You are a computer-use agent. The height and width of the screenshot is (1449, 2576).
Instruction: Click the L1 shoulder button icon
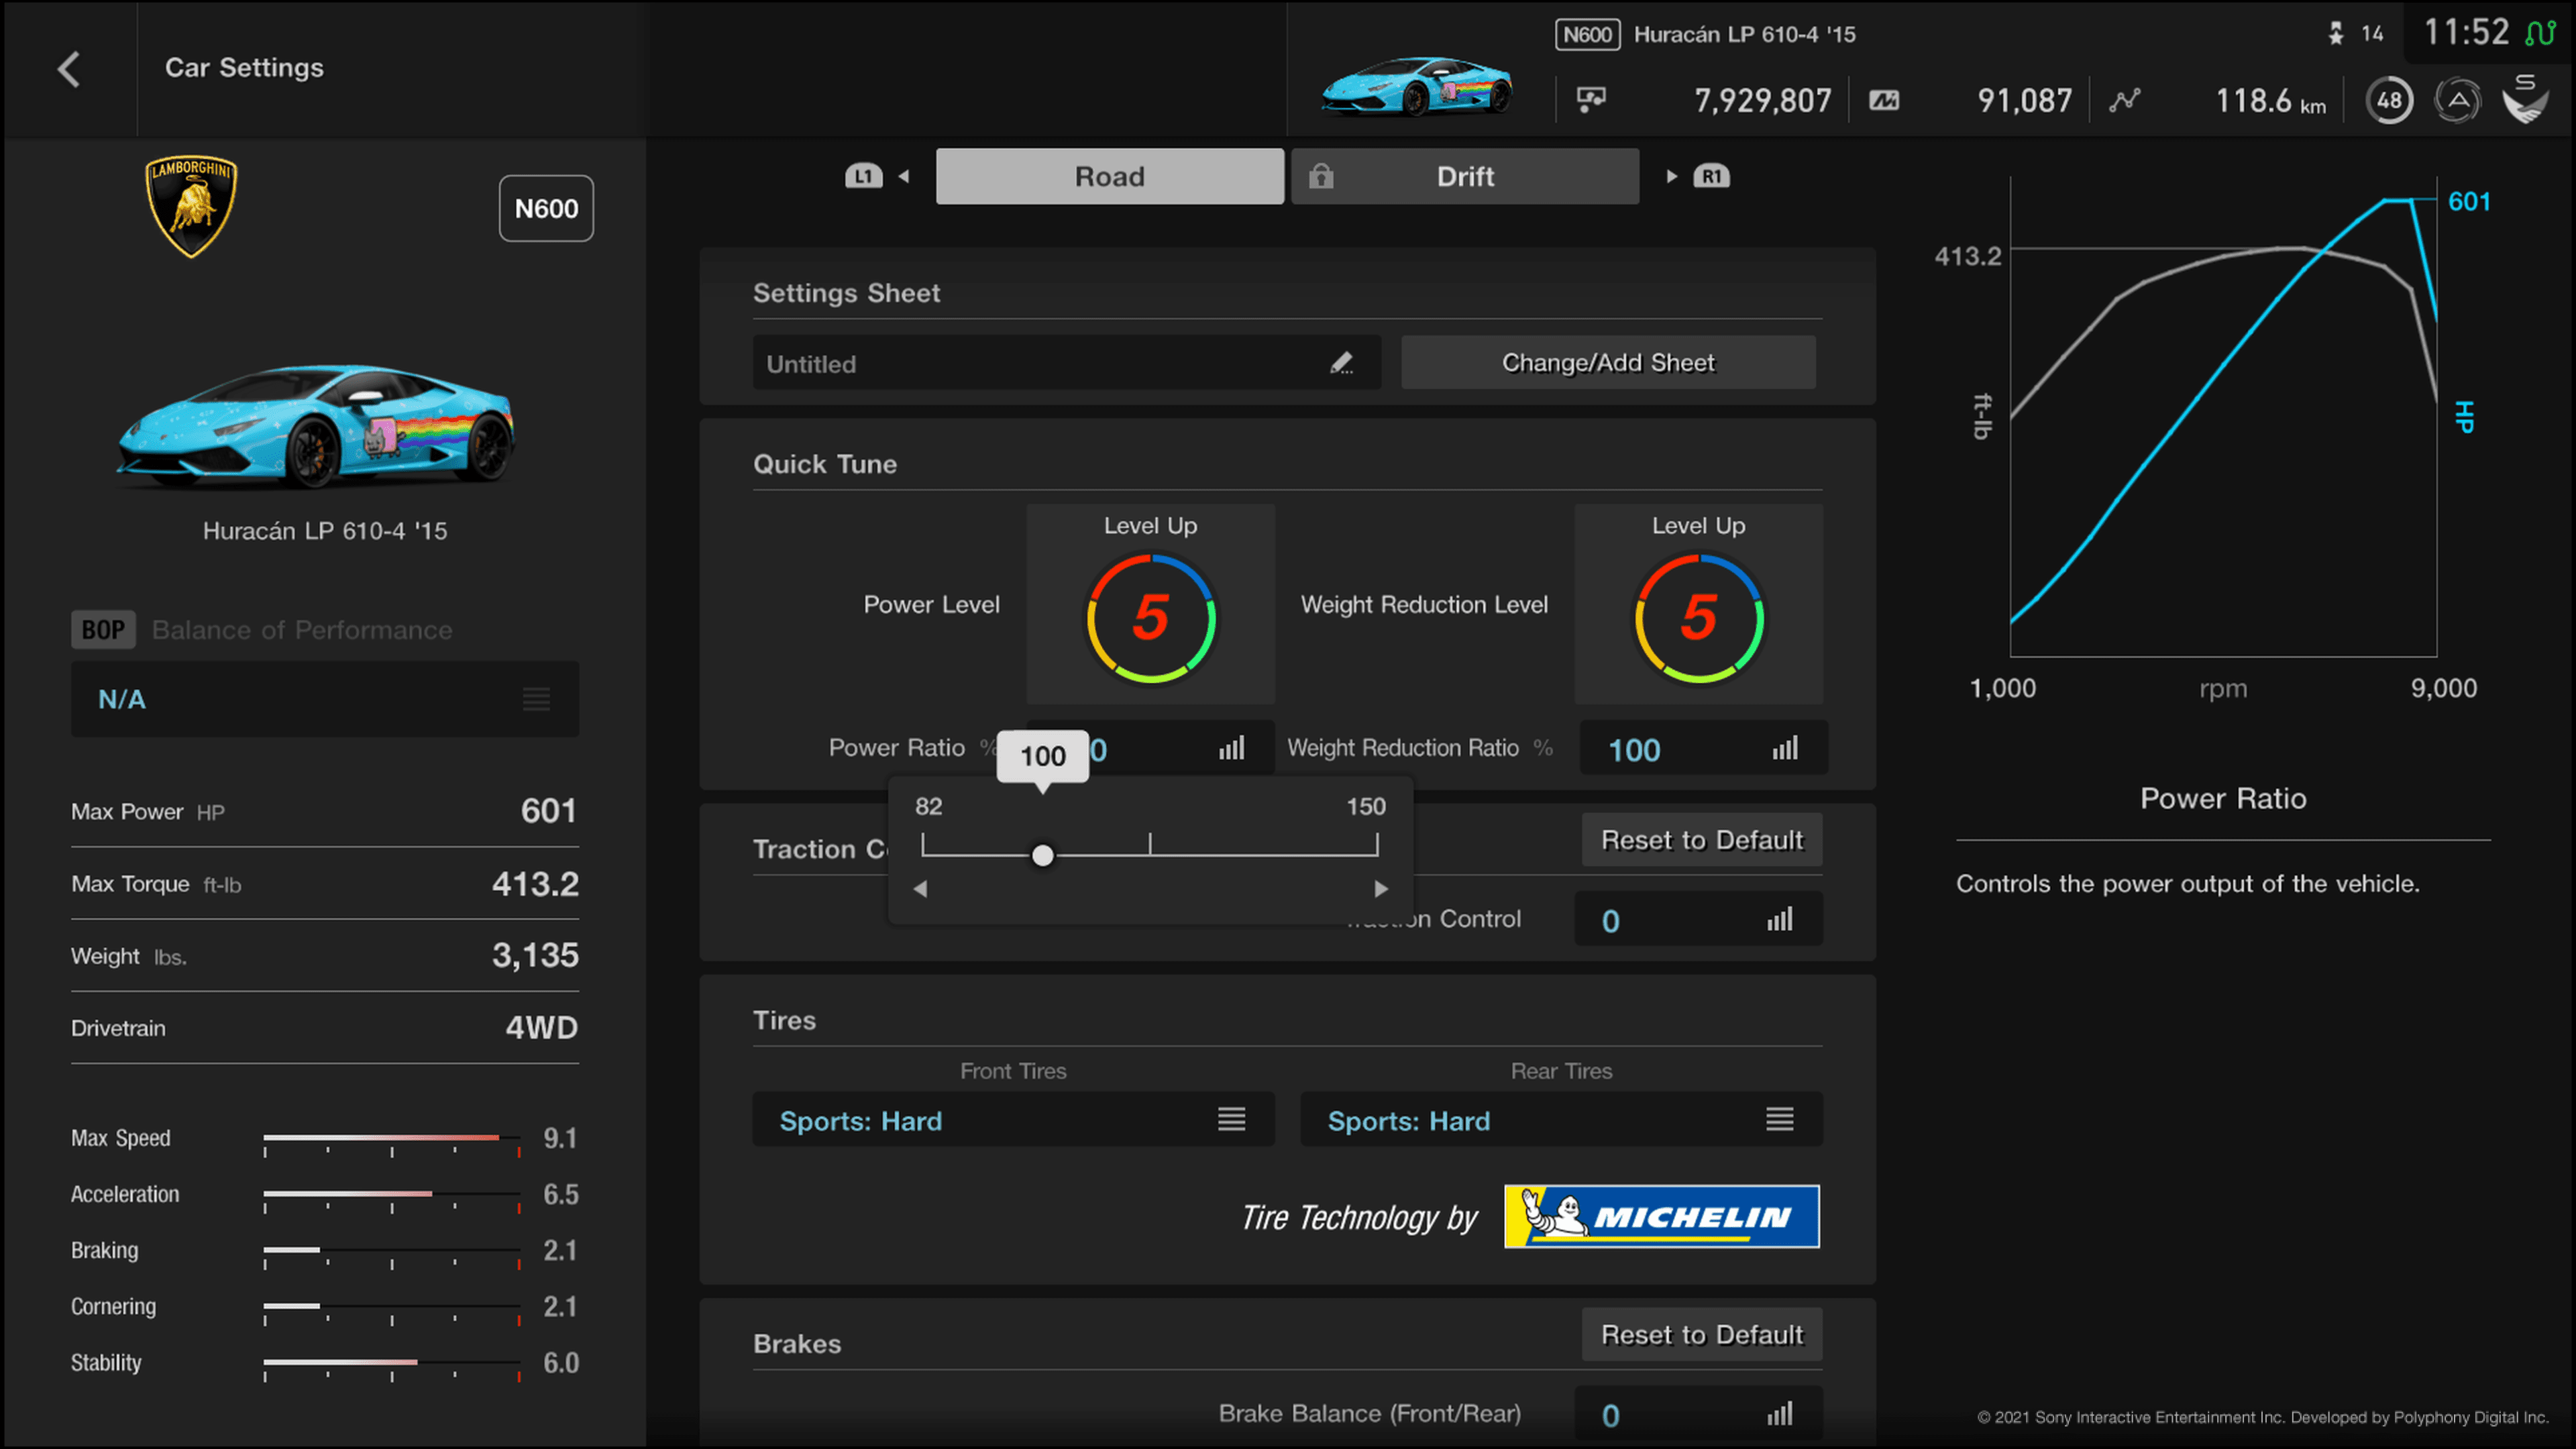point(863,176)
